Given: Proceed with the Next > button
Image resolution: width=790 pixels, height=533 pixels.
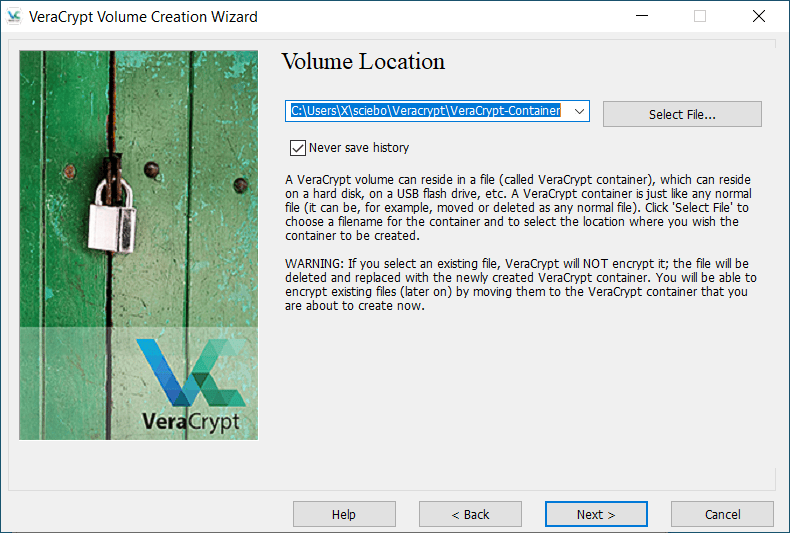Looking at the screenshot, I should click(x=596, y=514).
